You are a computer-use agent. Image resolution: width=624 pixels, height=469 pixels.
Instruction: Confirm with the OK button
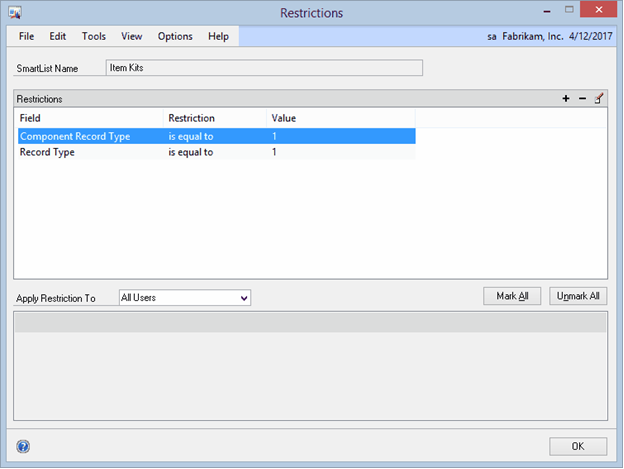(578, 446)
